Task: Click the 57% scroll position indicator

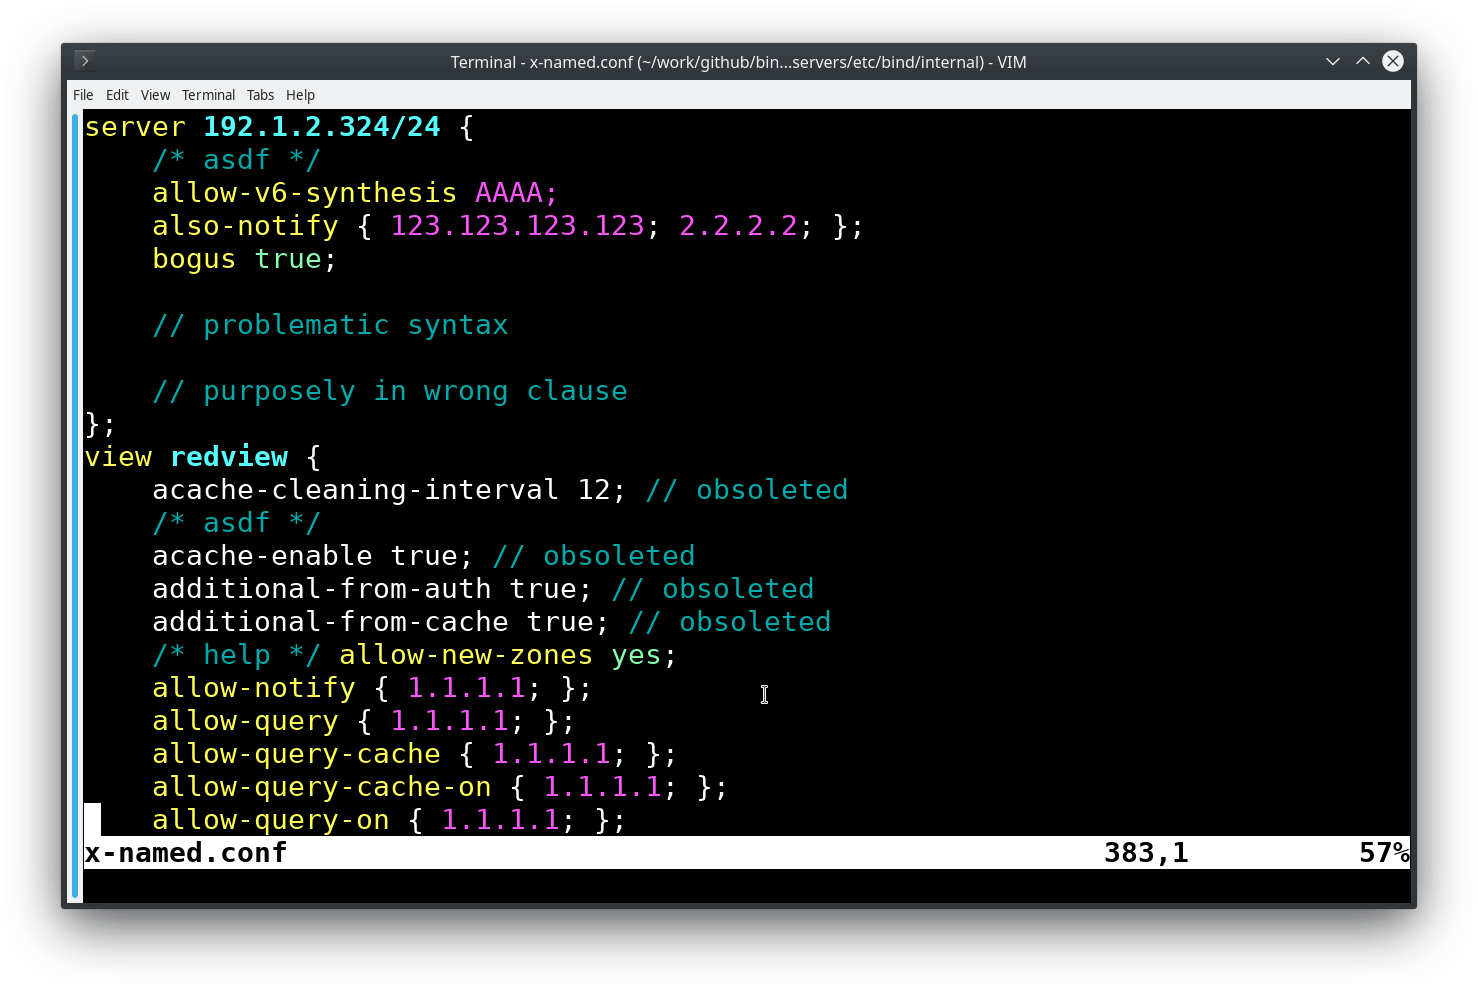Action: [x=1384, y=852]
